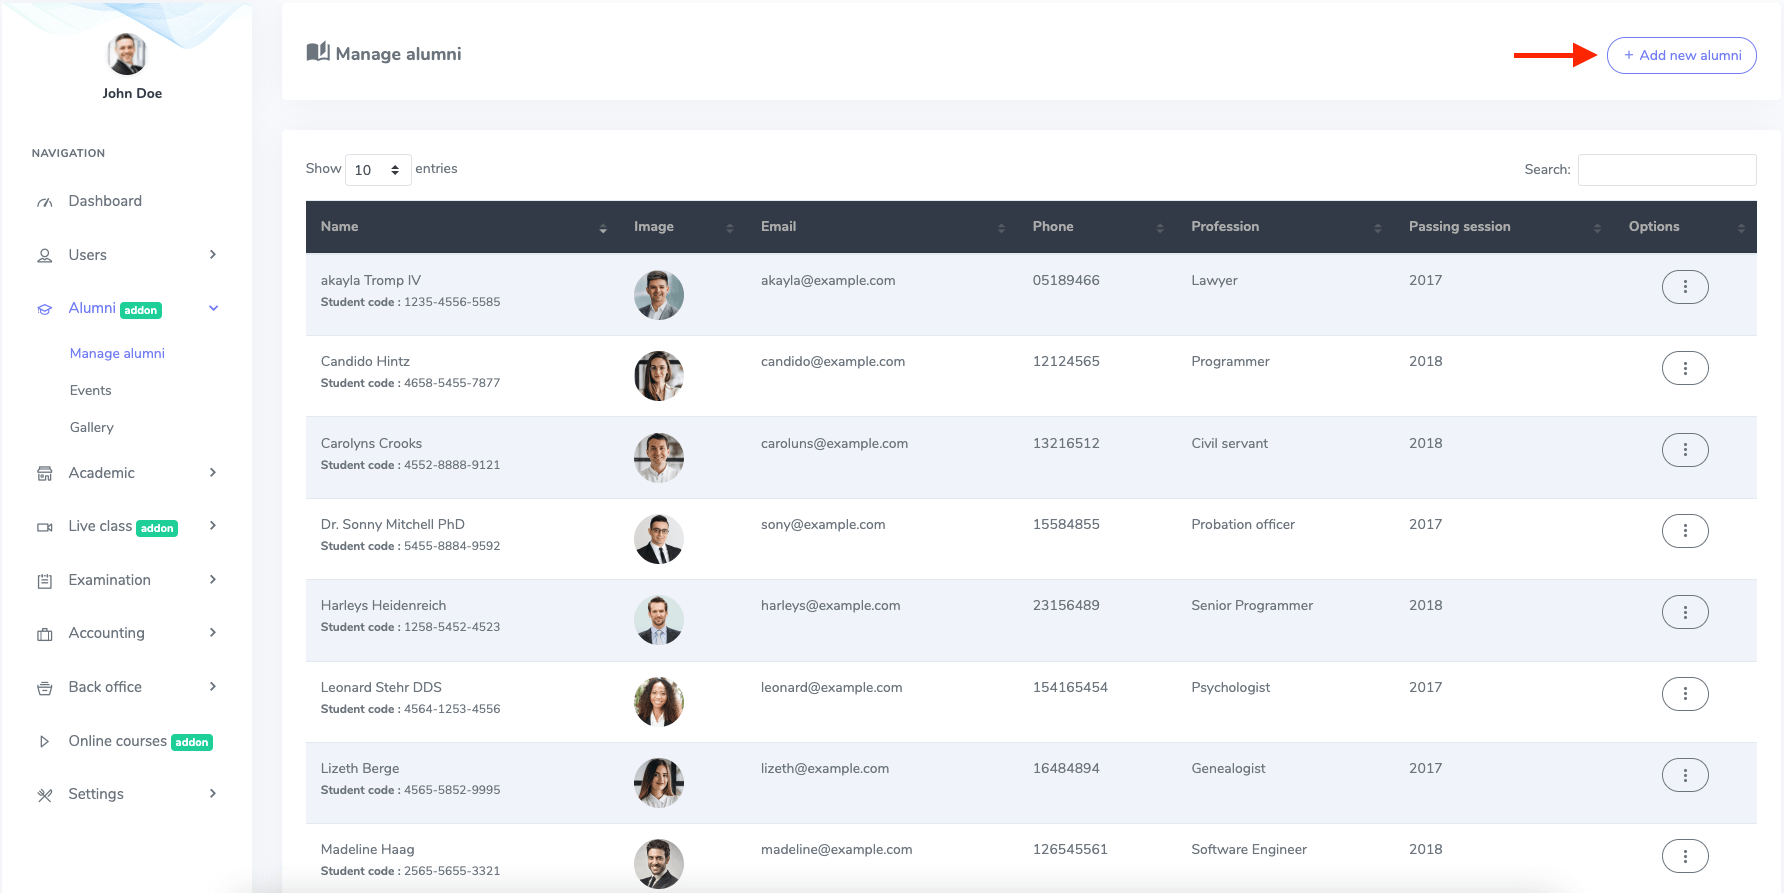Click the Examination clipboard icon

click(45, 581)
